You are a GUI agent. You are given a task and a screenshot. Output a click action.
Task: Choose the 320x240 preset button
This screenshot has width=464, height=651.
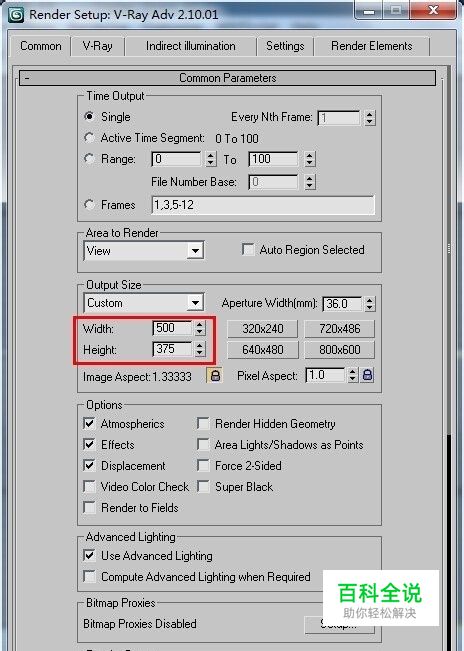(x=263, y=329)
